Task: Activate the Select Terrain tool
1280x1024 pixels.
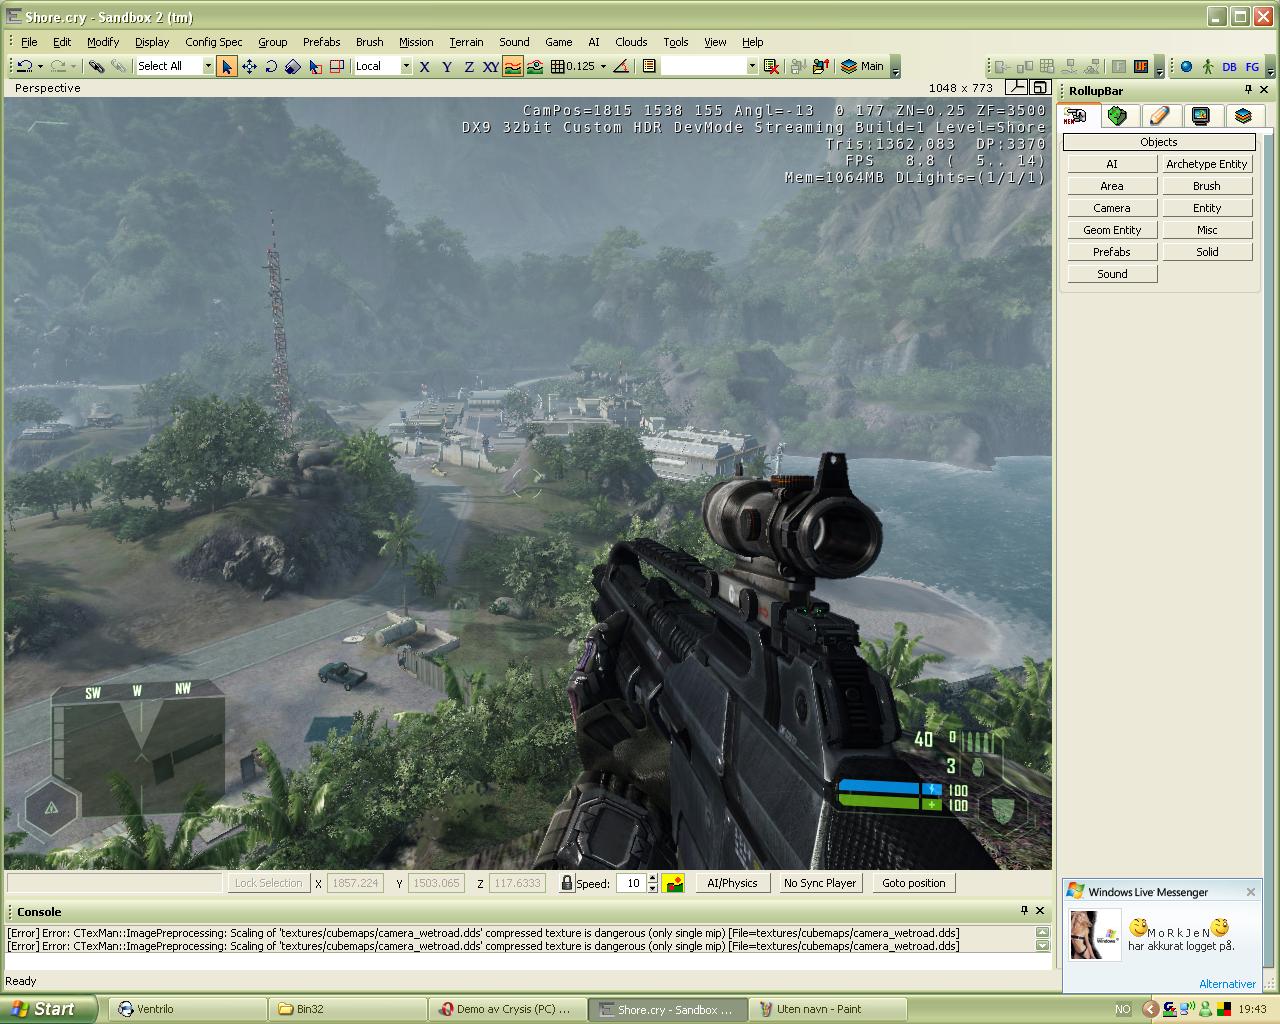Action: point(315,66)
